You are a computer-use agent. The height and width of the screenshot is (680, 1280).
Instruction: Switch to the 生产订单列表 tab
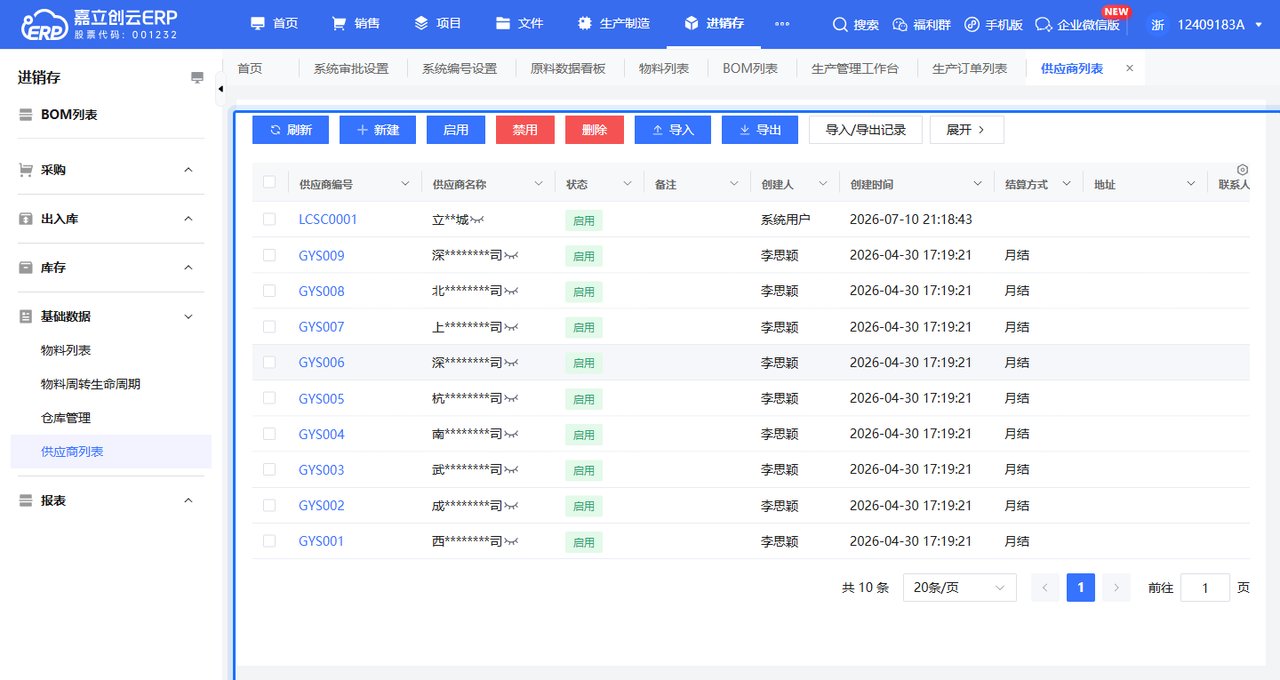point(970,68)
